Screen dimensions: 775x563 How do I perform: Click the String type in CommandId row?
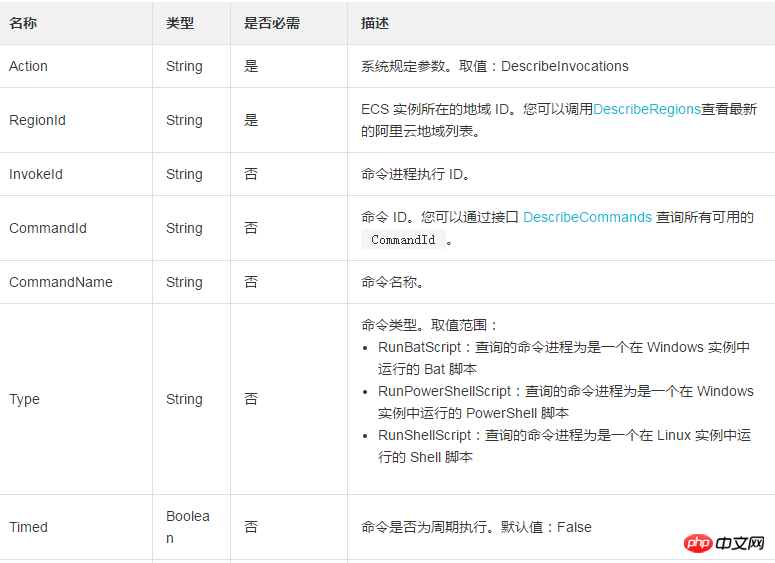point(184,228)
